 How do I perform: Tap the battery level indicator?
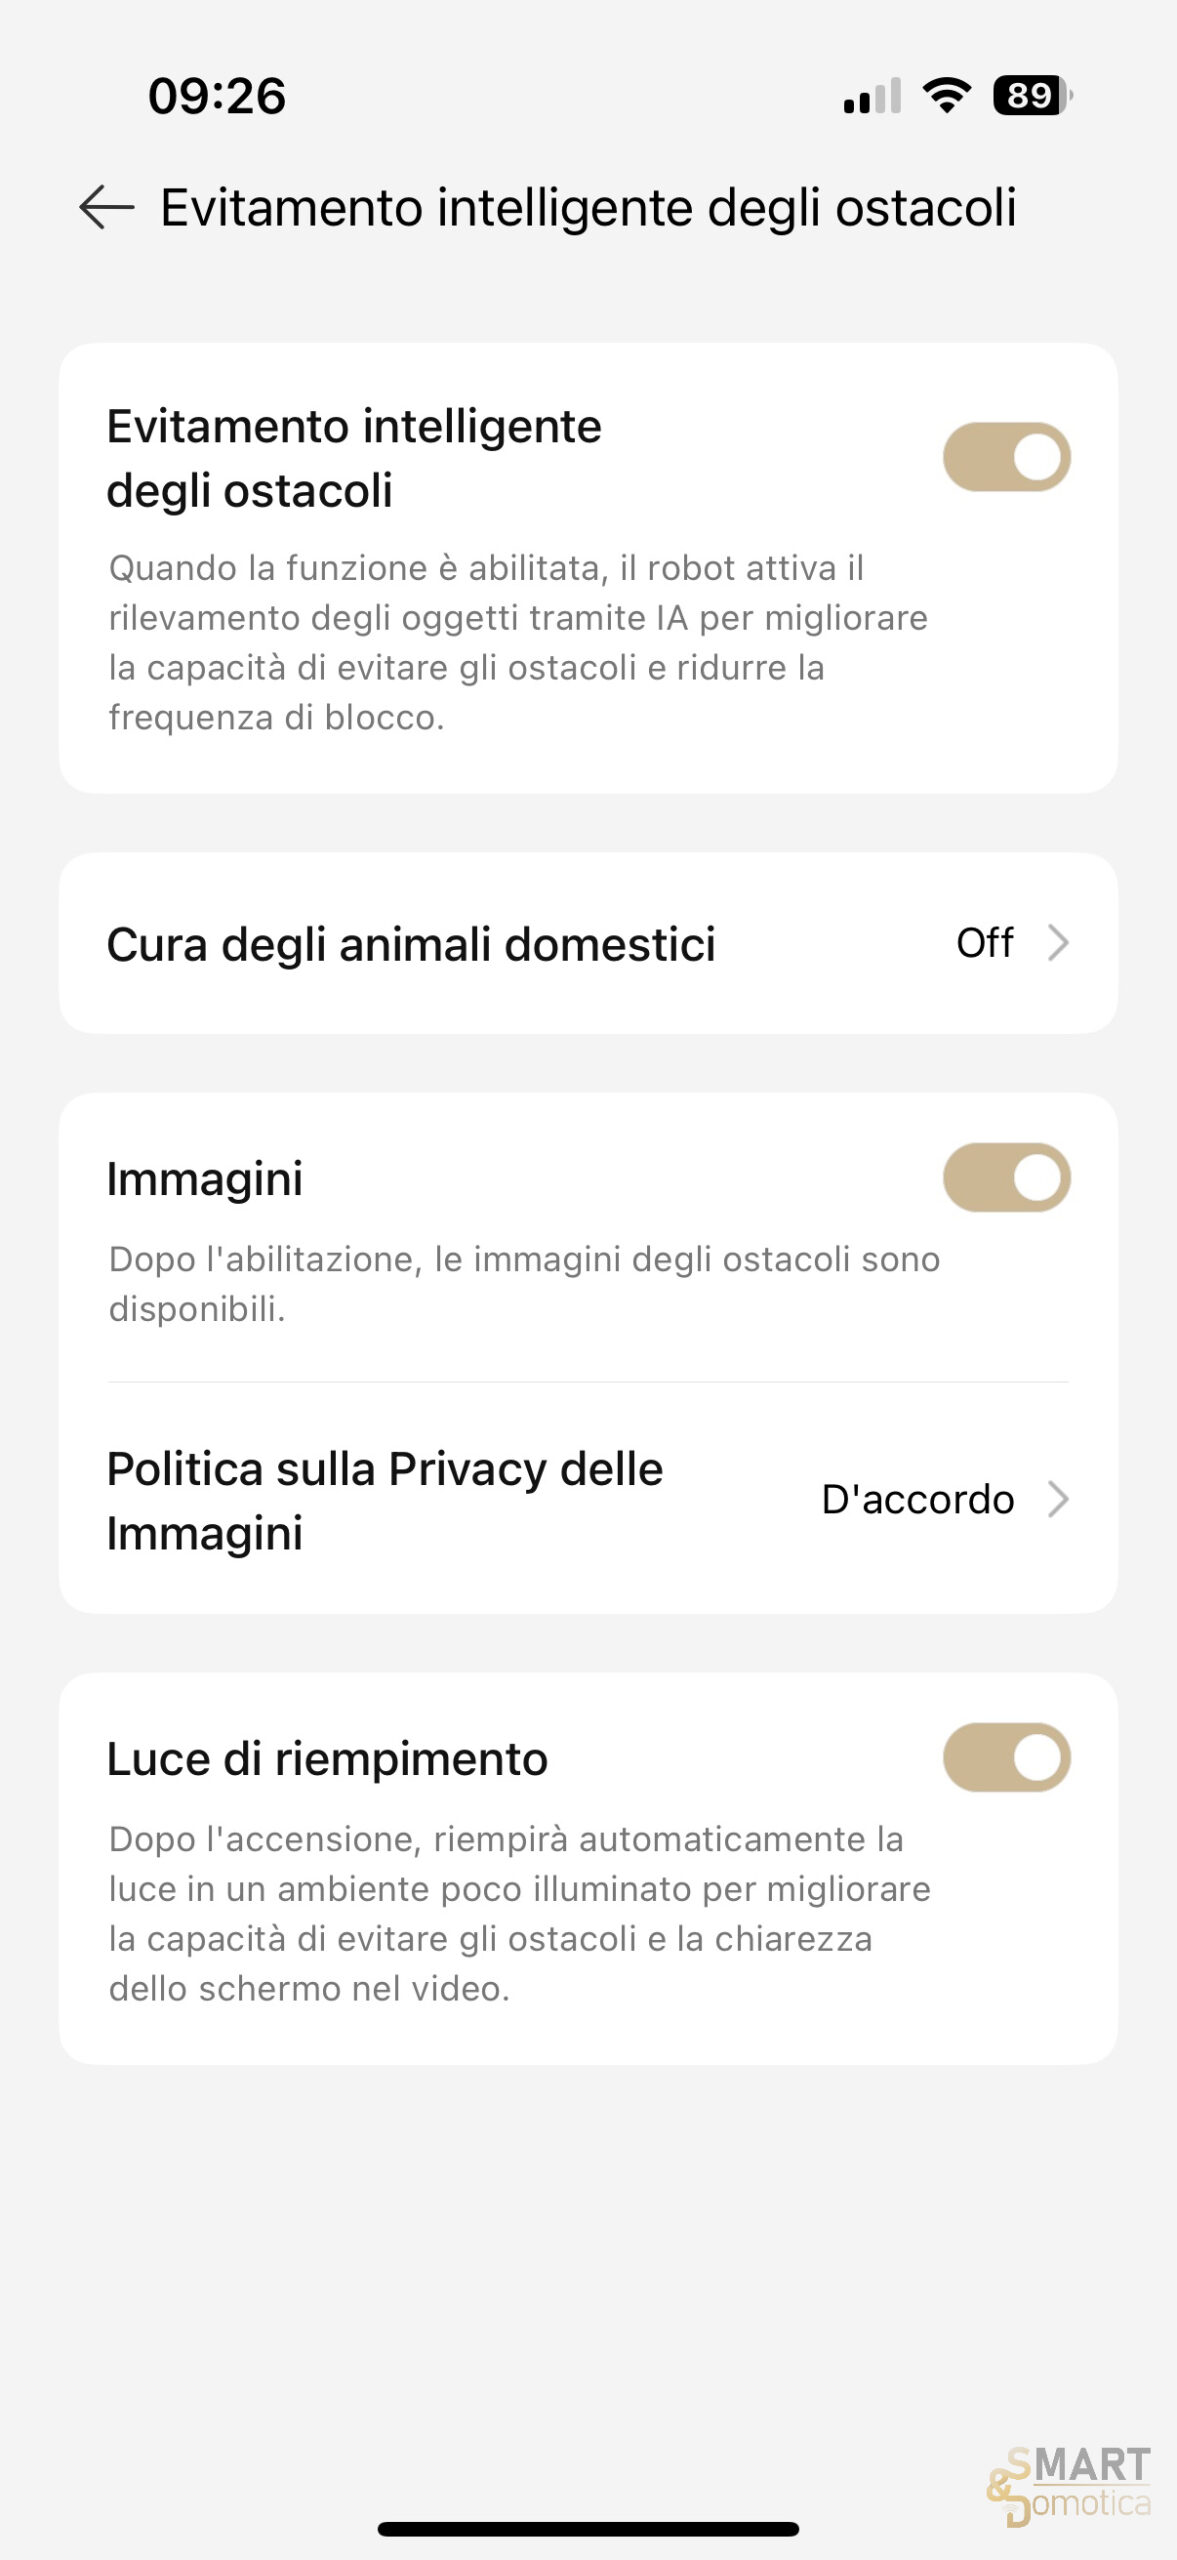pos(1031,96)
